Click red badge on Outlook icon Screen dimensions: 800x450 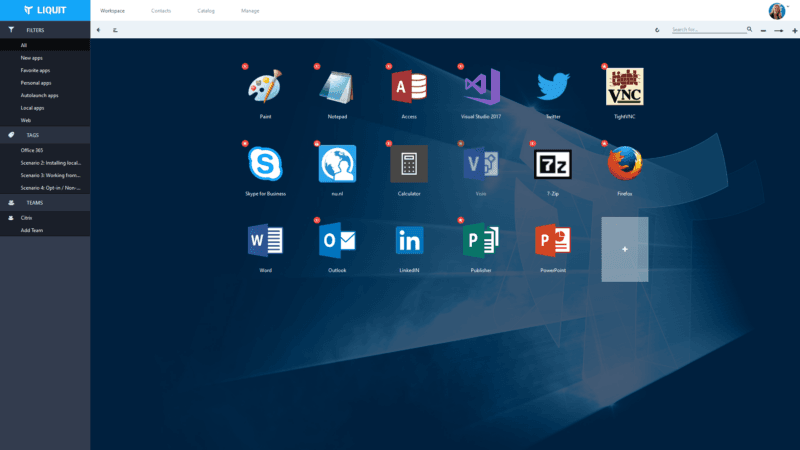click(317, 220)
